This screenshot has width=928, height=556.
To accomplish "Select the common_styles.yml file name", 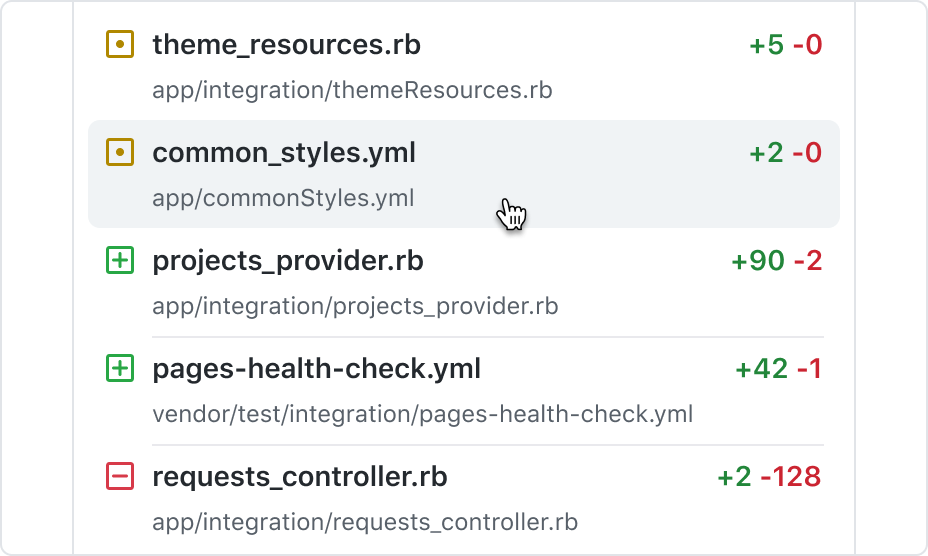I will click(x=284, y=153).
